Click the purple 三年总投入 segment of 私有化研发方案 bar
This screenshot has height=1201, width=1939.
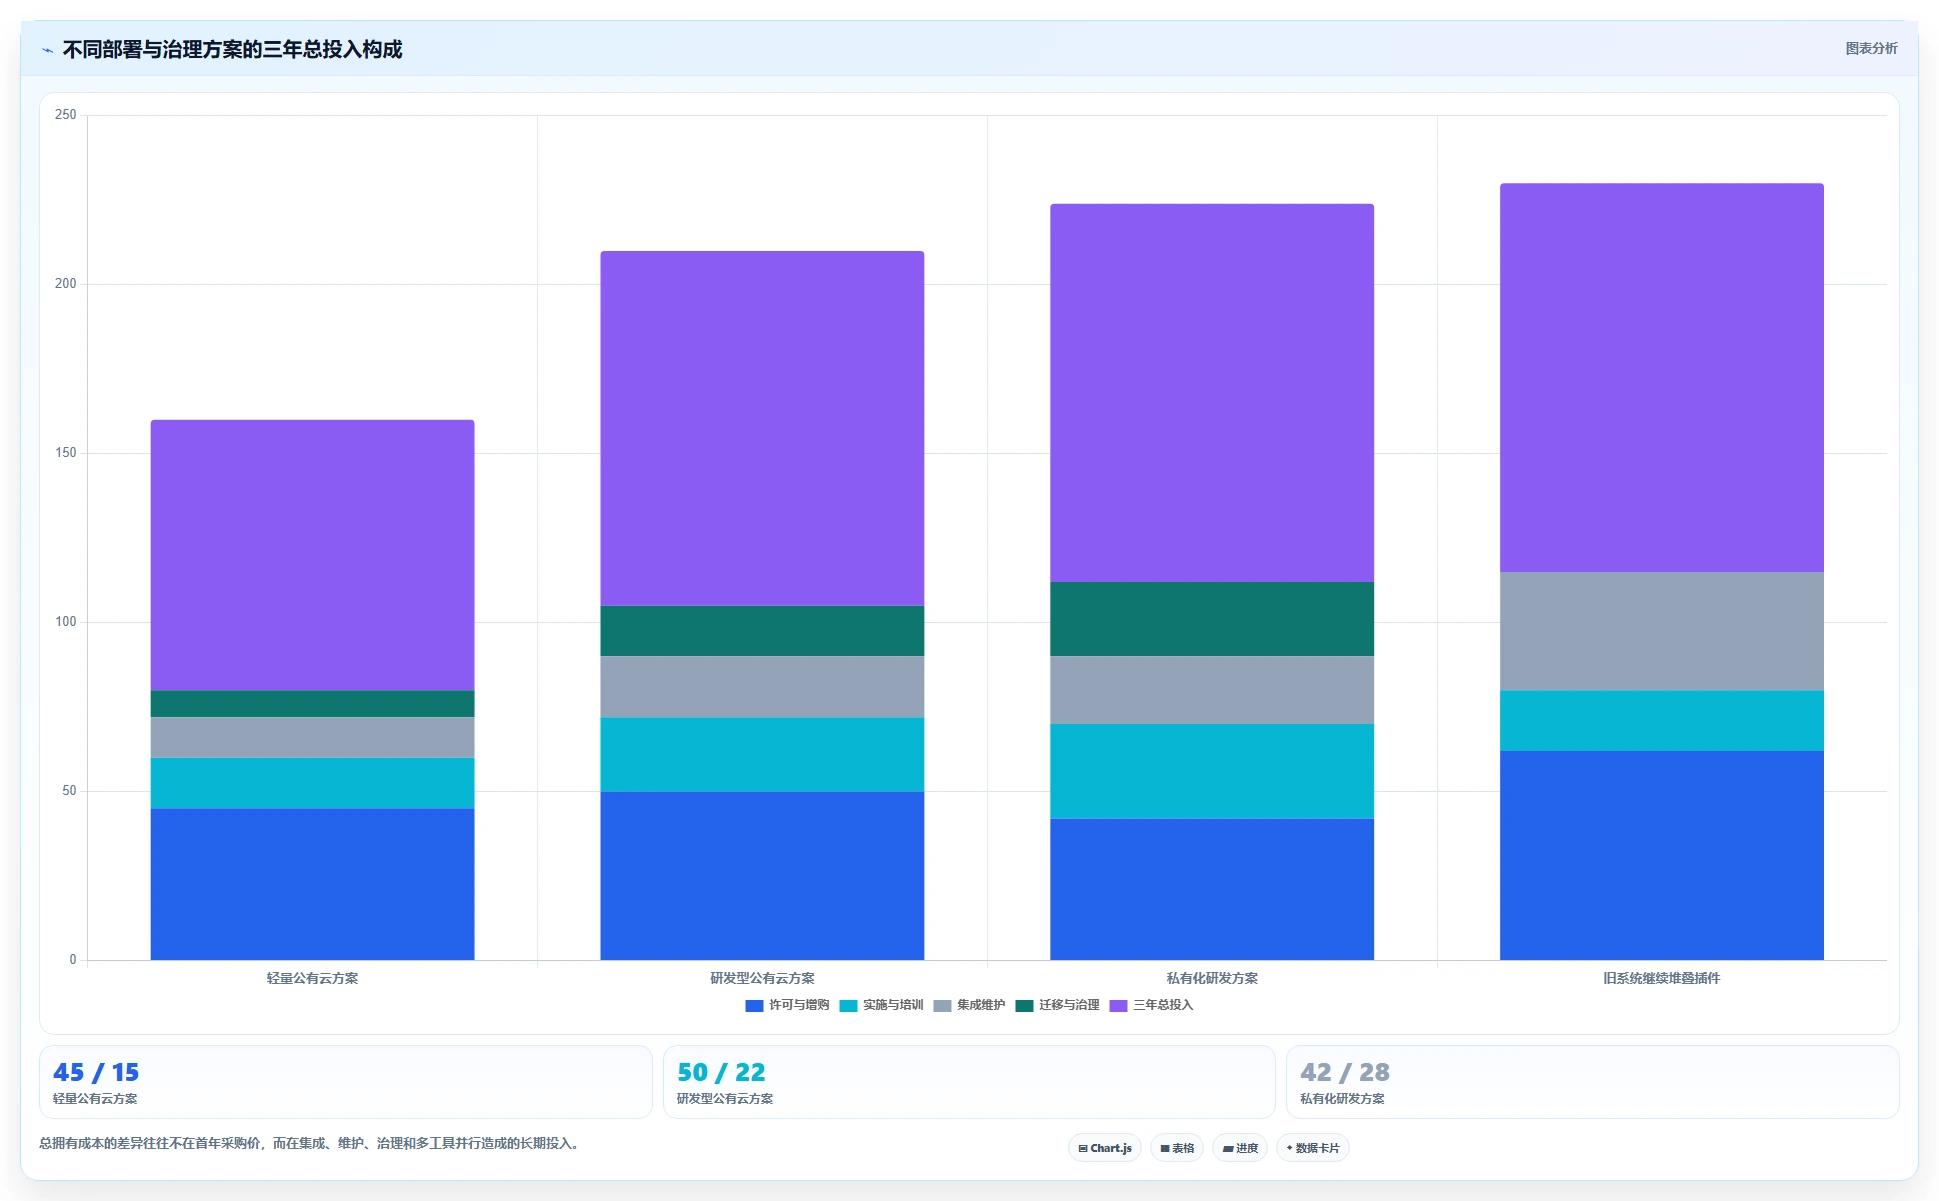pyautogui.click(x=1212, y=393)
